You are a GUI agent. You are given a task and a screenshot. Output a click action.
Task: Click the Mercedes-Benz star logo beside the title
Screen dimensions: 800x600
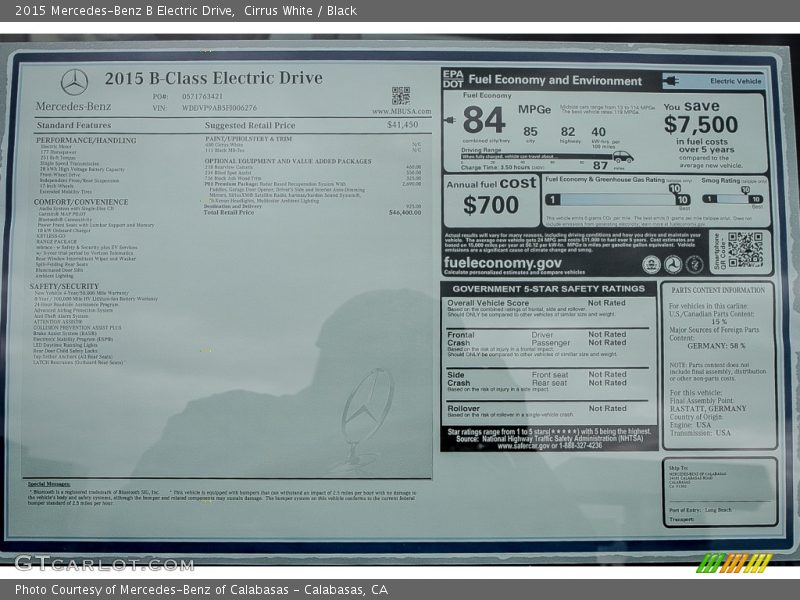tap(74, 82)
